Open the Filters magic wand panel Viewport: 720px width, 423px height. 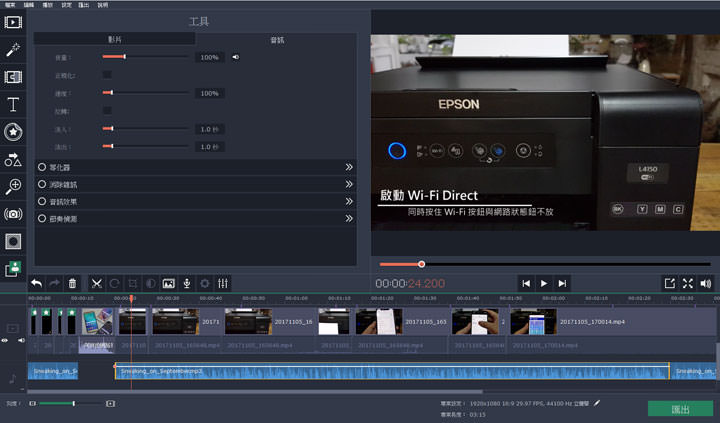pos(13,50)
